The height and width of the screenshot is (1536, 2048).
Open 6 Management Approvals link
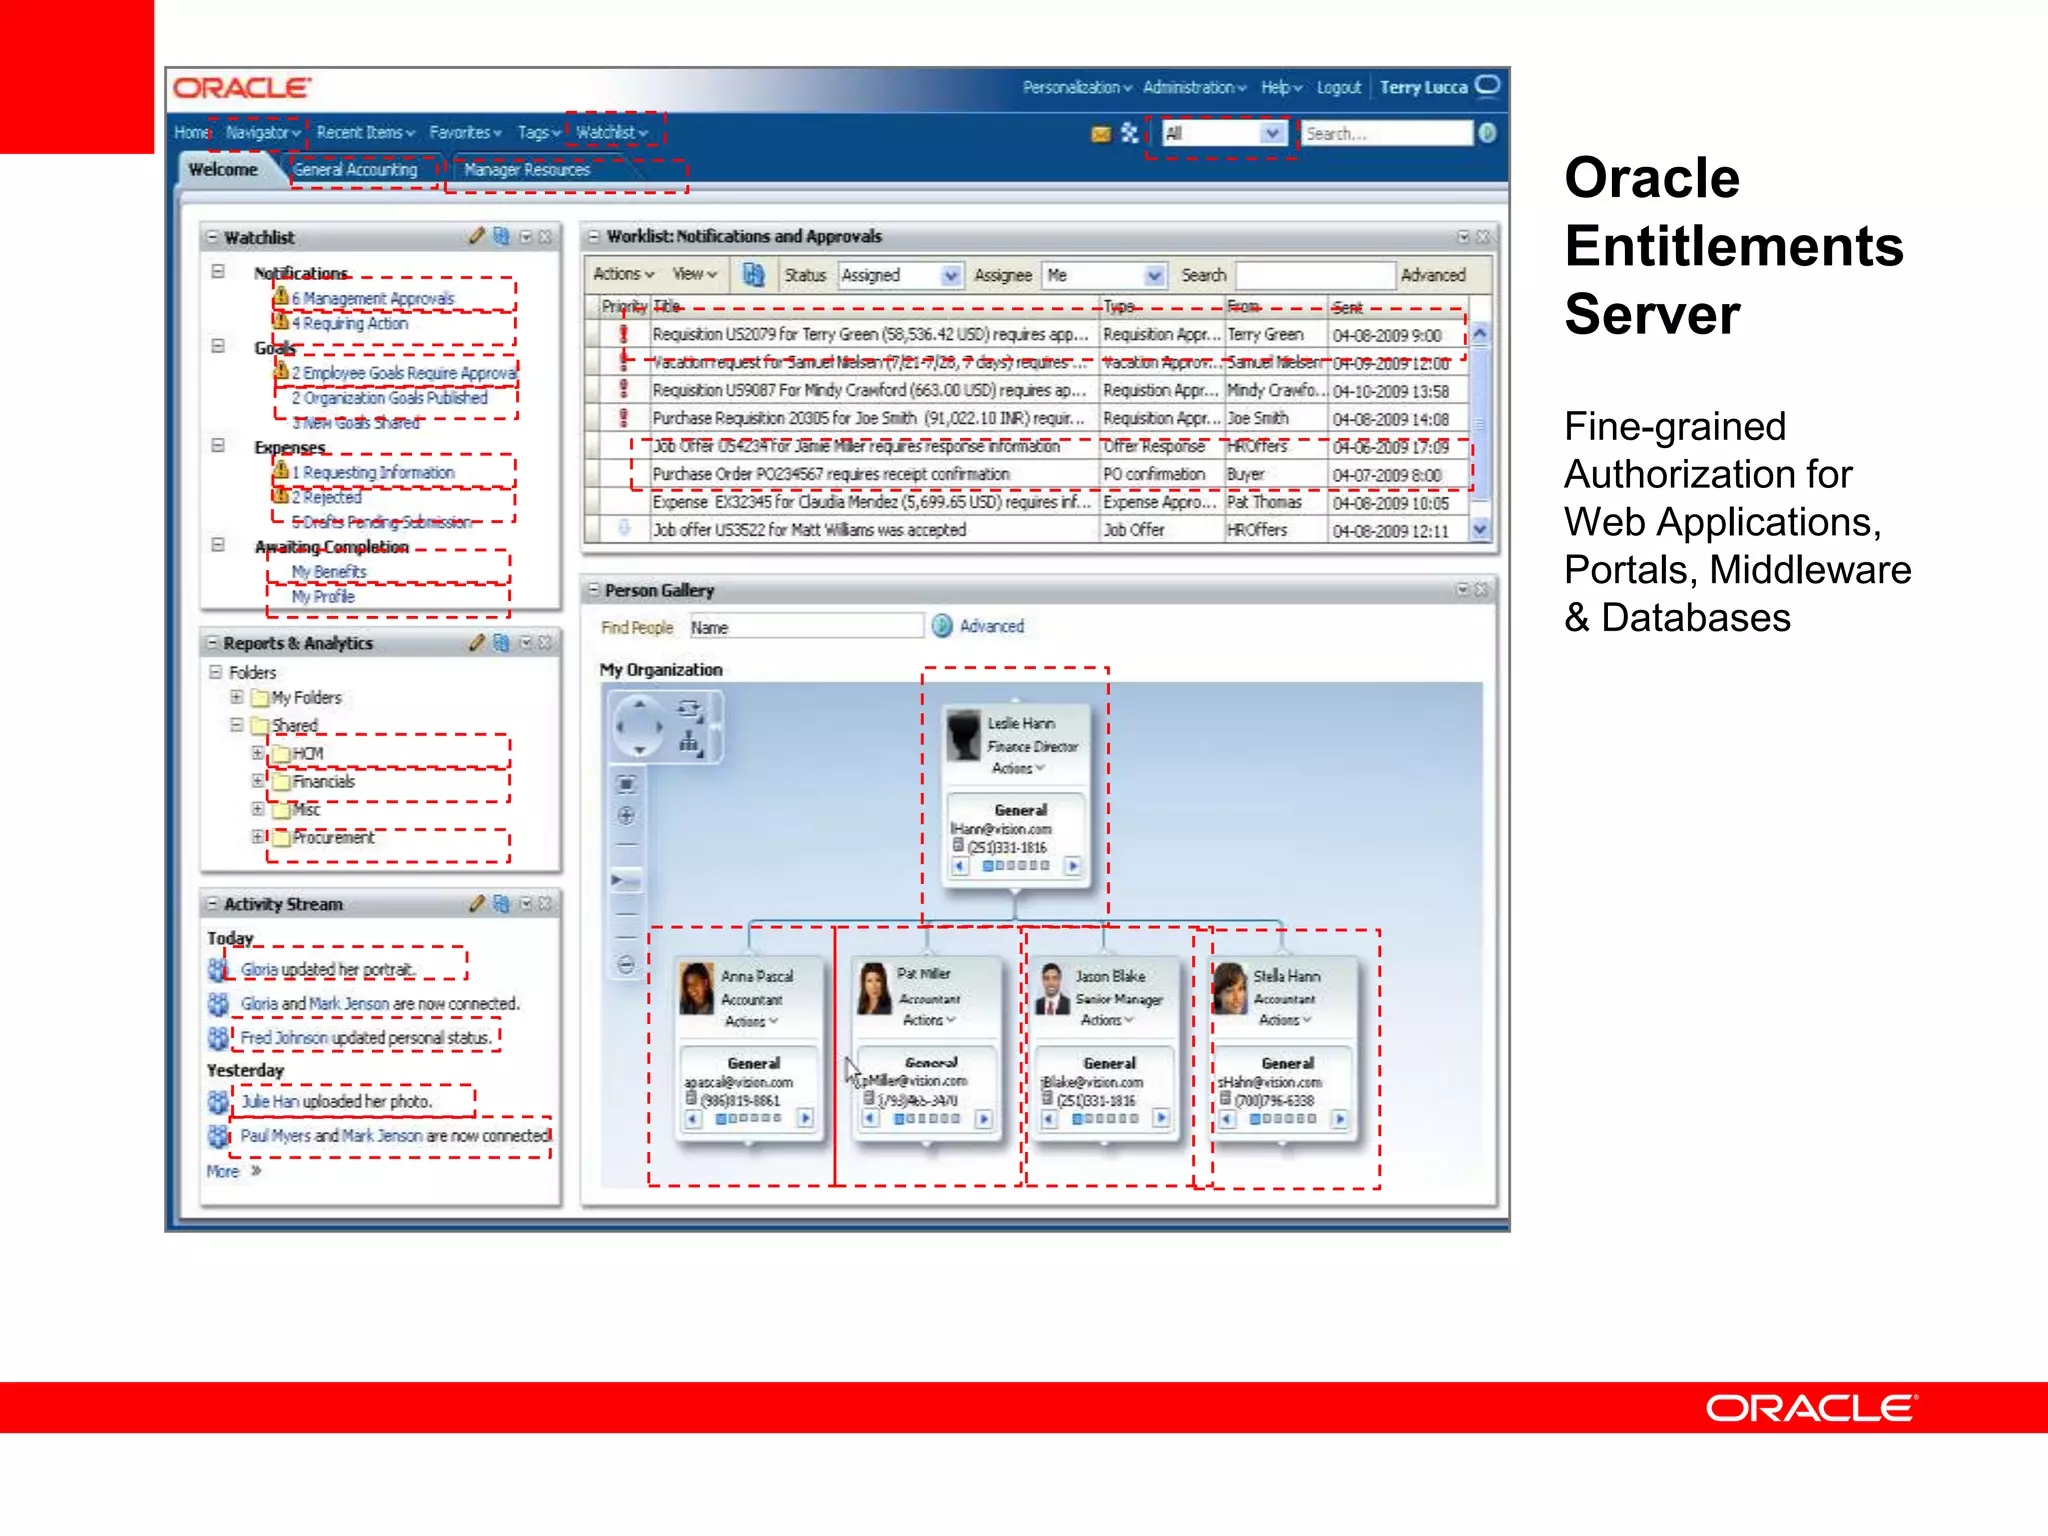[373, 298]
